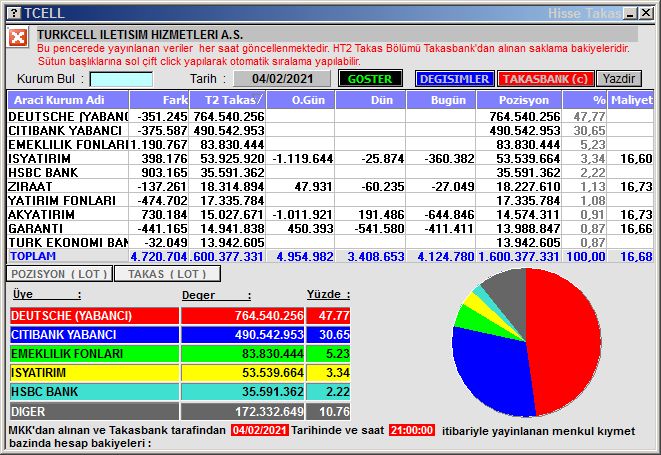Sort by Araci Kurum Adi column header
This screenshot has width=661, height=455.
point(68,100)
